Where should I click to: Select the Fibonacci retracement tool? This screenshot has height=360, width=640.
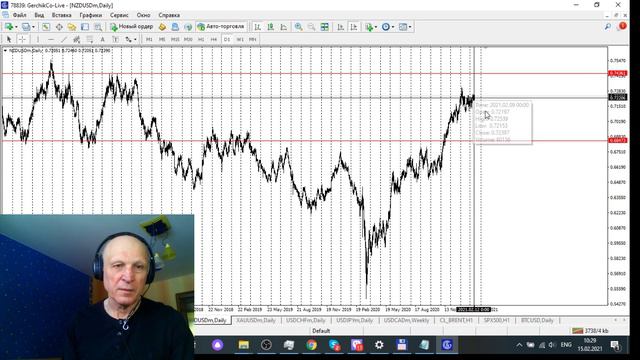coord(89,39)
